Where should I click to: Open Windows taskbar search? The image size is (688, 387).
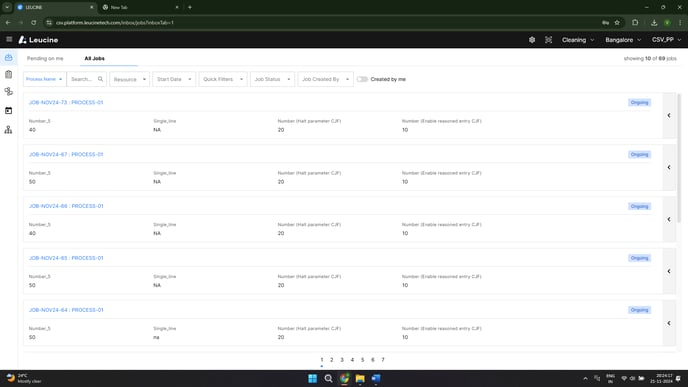pos(328,378)
